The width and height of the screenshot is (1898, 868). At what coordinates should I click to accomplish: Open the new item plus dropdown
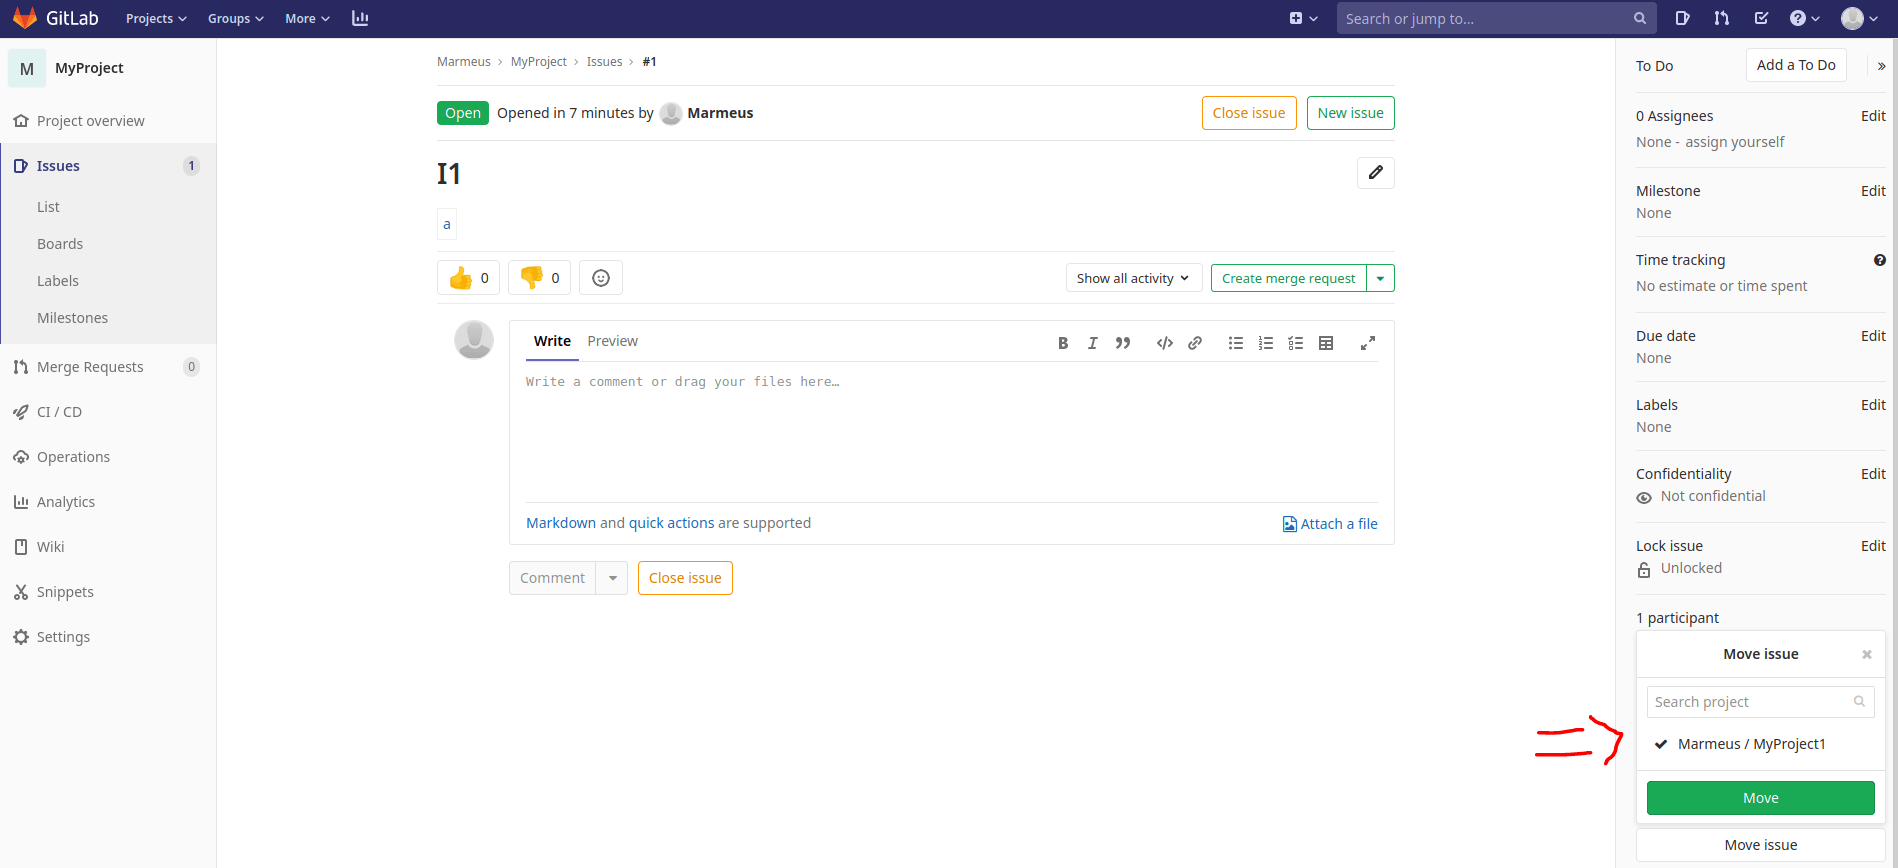click(1303, 18)
